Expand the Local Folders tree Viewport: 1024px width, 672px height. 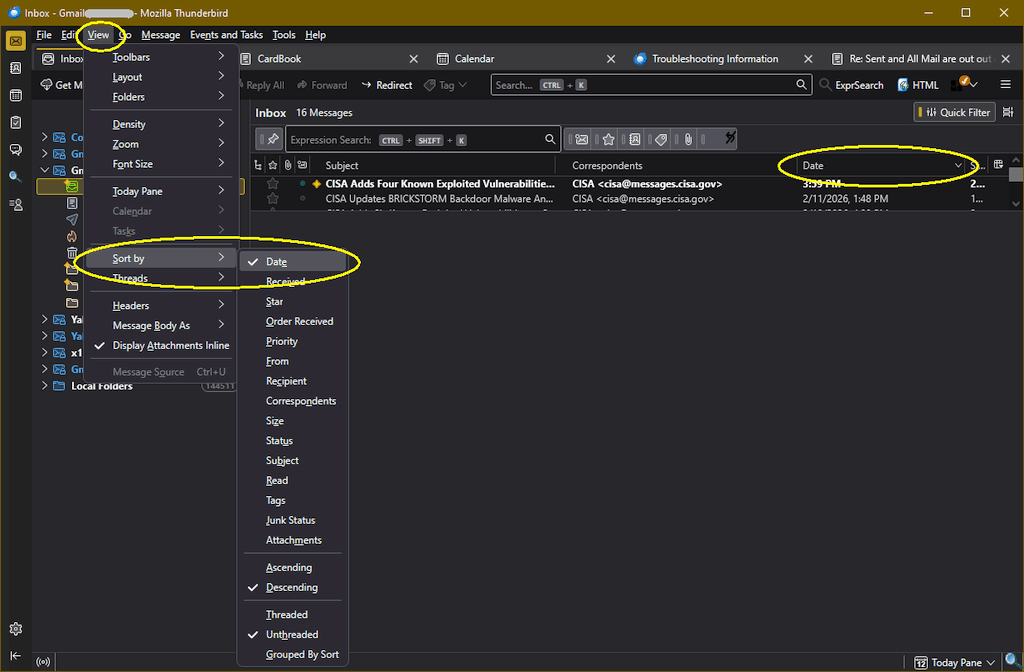click(44, 386)
